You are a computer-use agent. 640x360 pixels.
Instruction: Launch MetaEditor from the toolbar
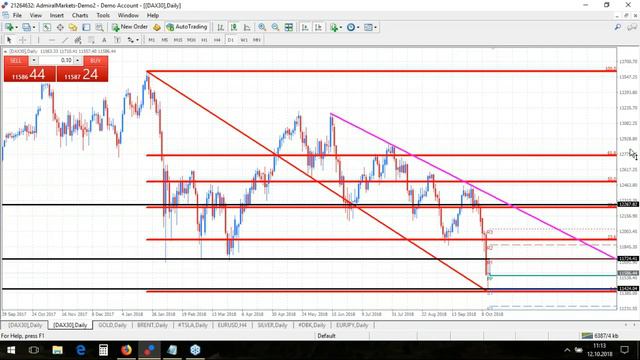coord(157,27)
